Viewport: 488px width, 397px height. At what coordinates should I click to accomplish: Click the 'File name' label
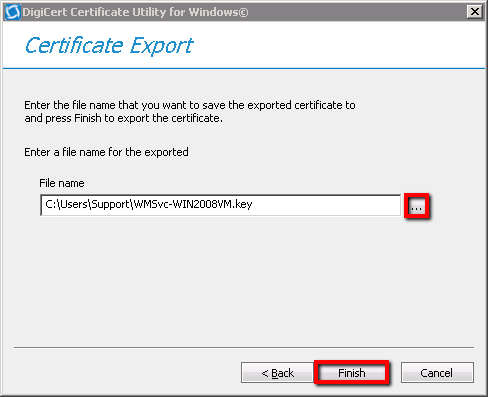pyautogui.click(x=62, y=183)
